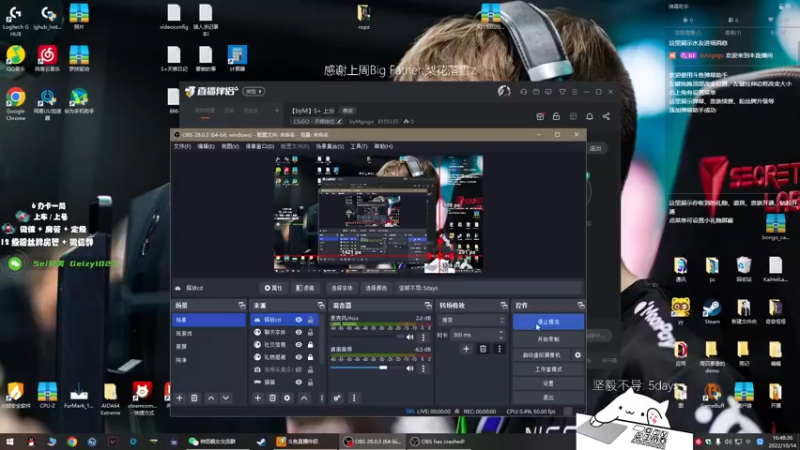Click the open padlock icon in 直播伴侣
Viewport: 800px width, 450px height.
pos(556,116)
